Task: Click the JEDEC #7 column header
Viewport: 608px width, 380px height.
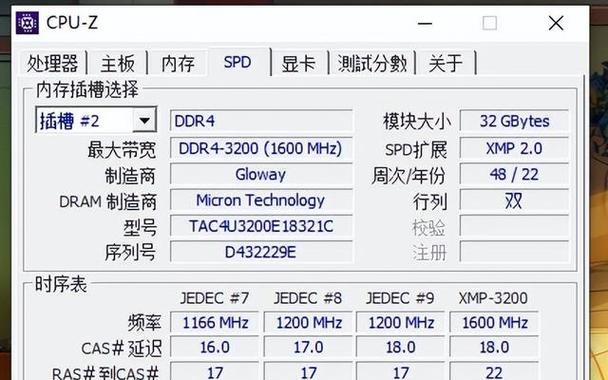Action: [214, 298]
